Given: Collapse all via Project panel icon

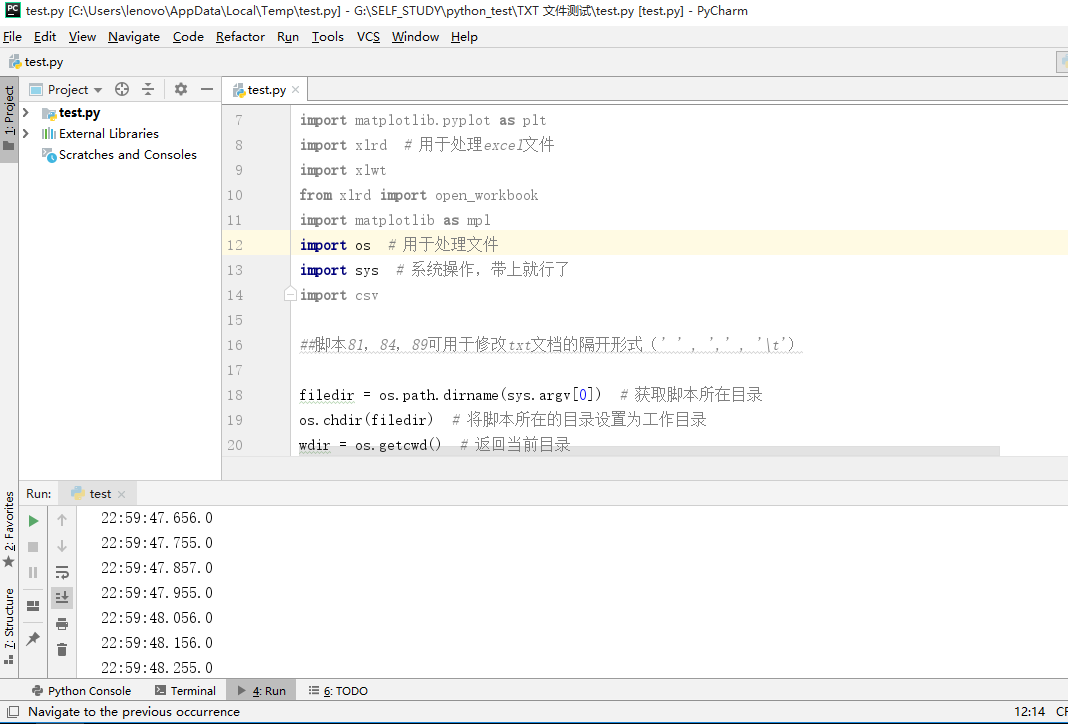Looking at the screenshot, I should pyautogui.click(x=148, y=89).
